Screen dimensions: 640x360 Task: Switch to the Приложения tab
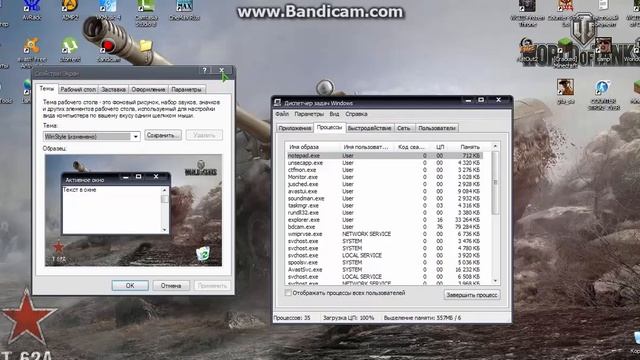[295, 128]
